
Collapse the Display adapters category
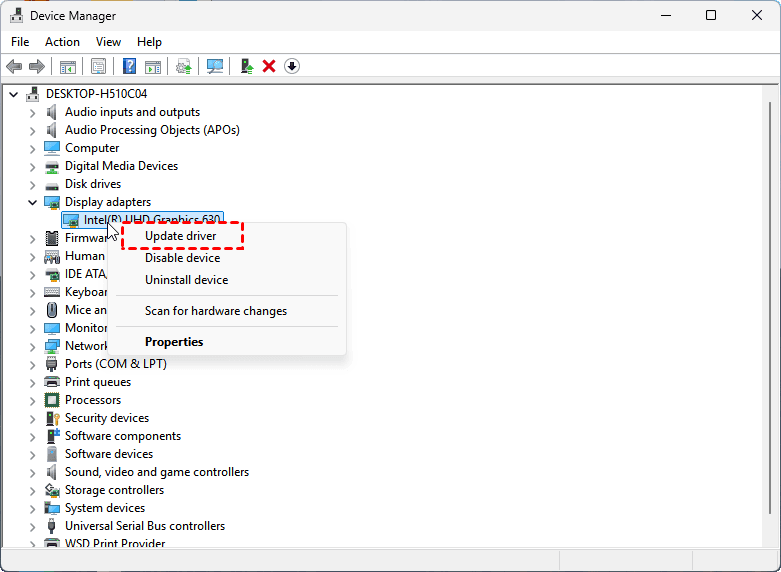point(32,202)
